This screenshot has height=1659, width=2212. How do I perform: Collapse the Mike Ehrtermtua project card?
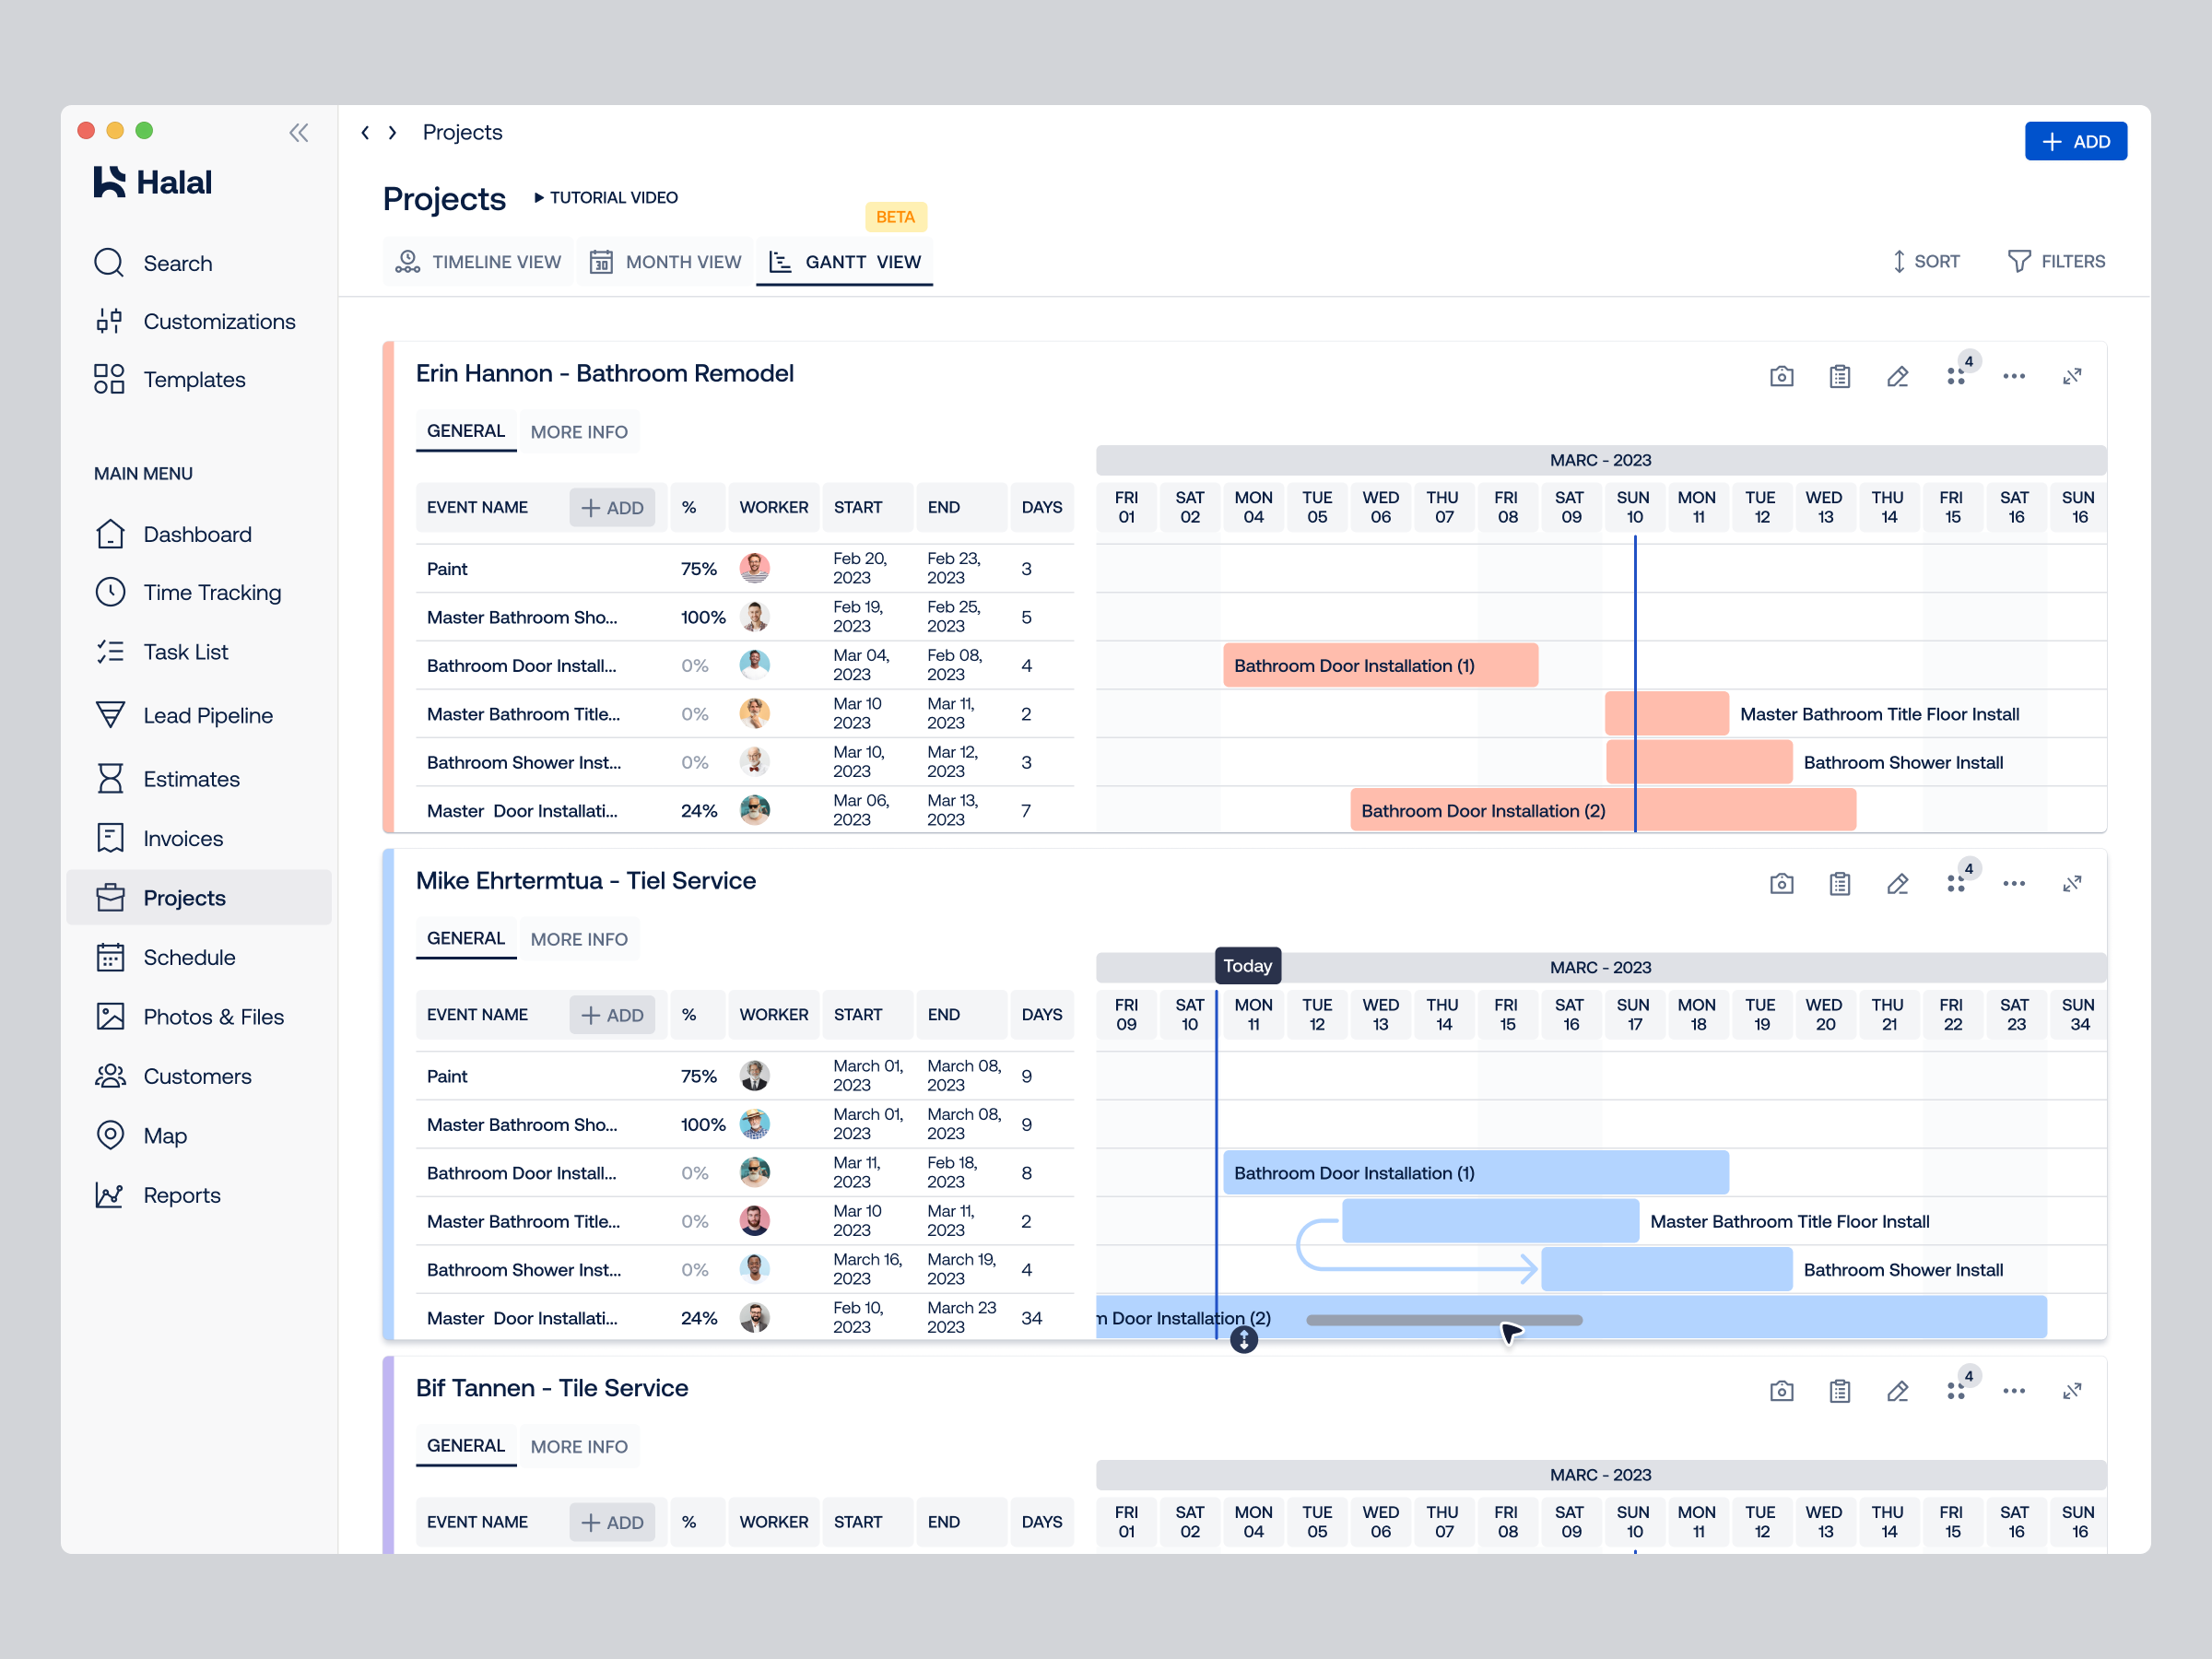pyautogui.click(x=2071, y=884)
